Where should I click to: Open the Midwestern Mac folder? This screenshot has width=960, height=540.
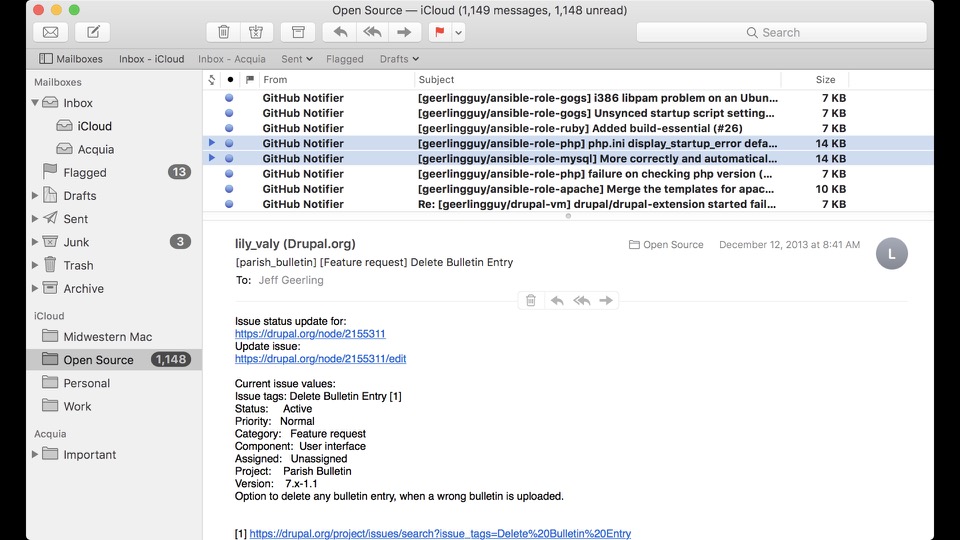tap(107, 337)
